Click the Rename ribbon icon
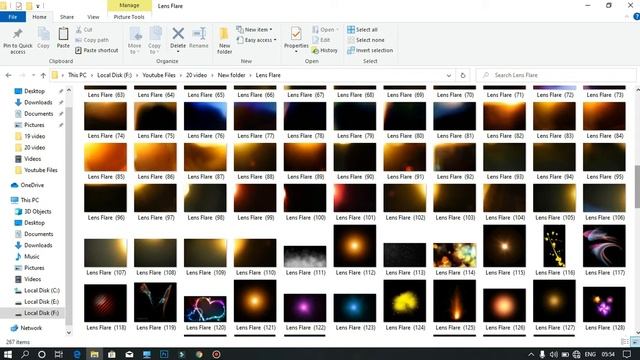This screenshot has width=640, height=360. (x=199, y=34)
